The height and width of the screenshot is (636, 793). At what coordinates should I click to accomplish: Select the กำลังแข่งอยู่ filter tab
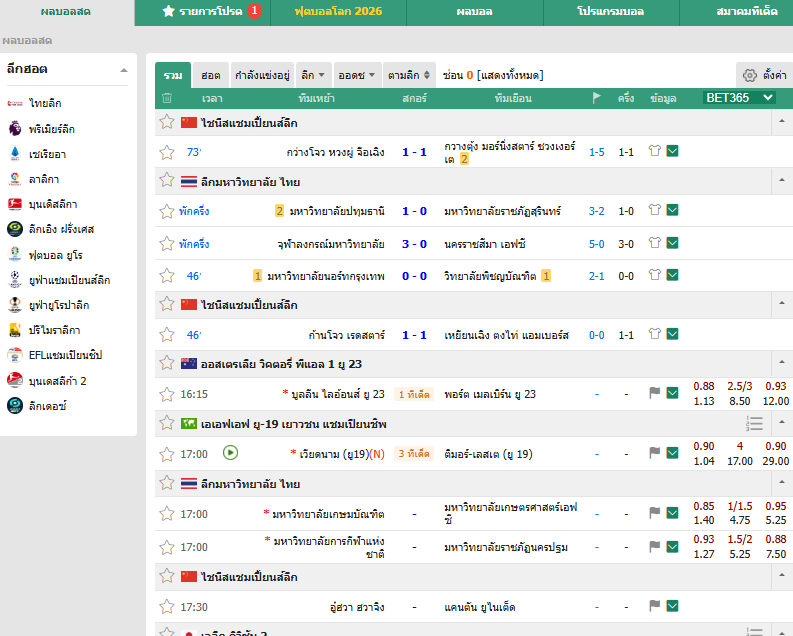(262, 75)
